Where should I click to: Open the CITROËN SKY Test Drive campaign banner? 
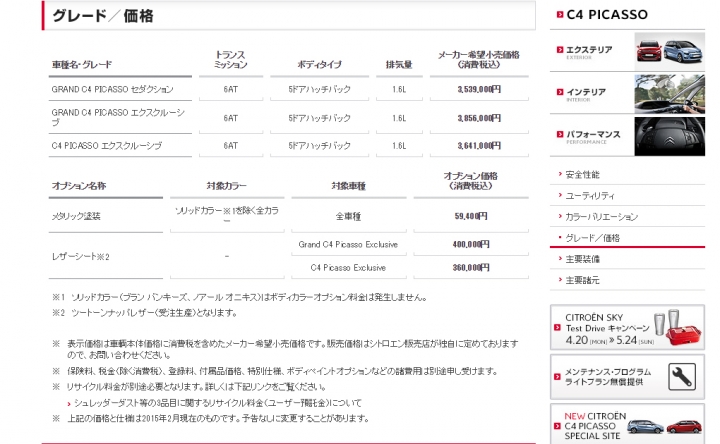tap(627, 328)
